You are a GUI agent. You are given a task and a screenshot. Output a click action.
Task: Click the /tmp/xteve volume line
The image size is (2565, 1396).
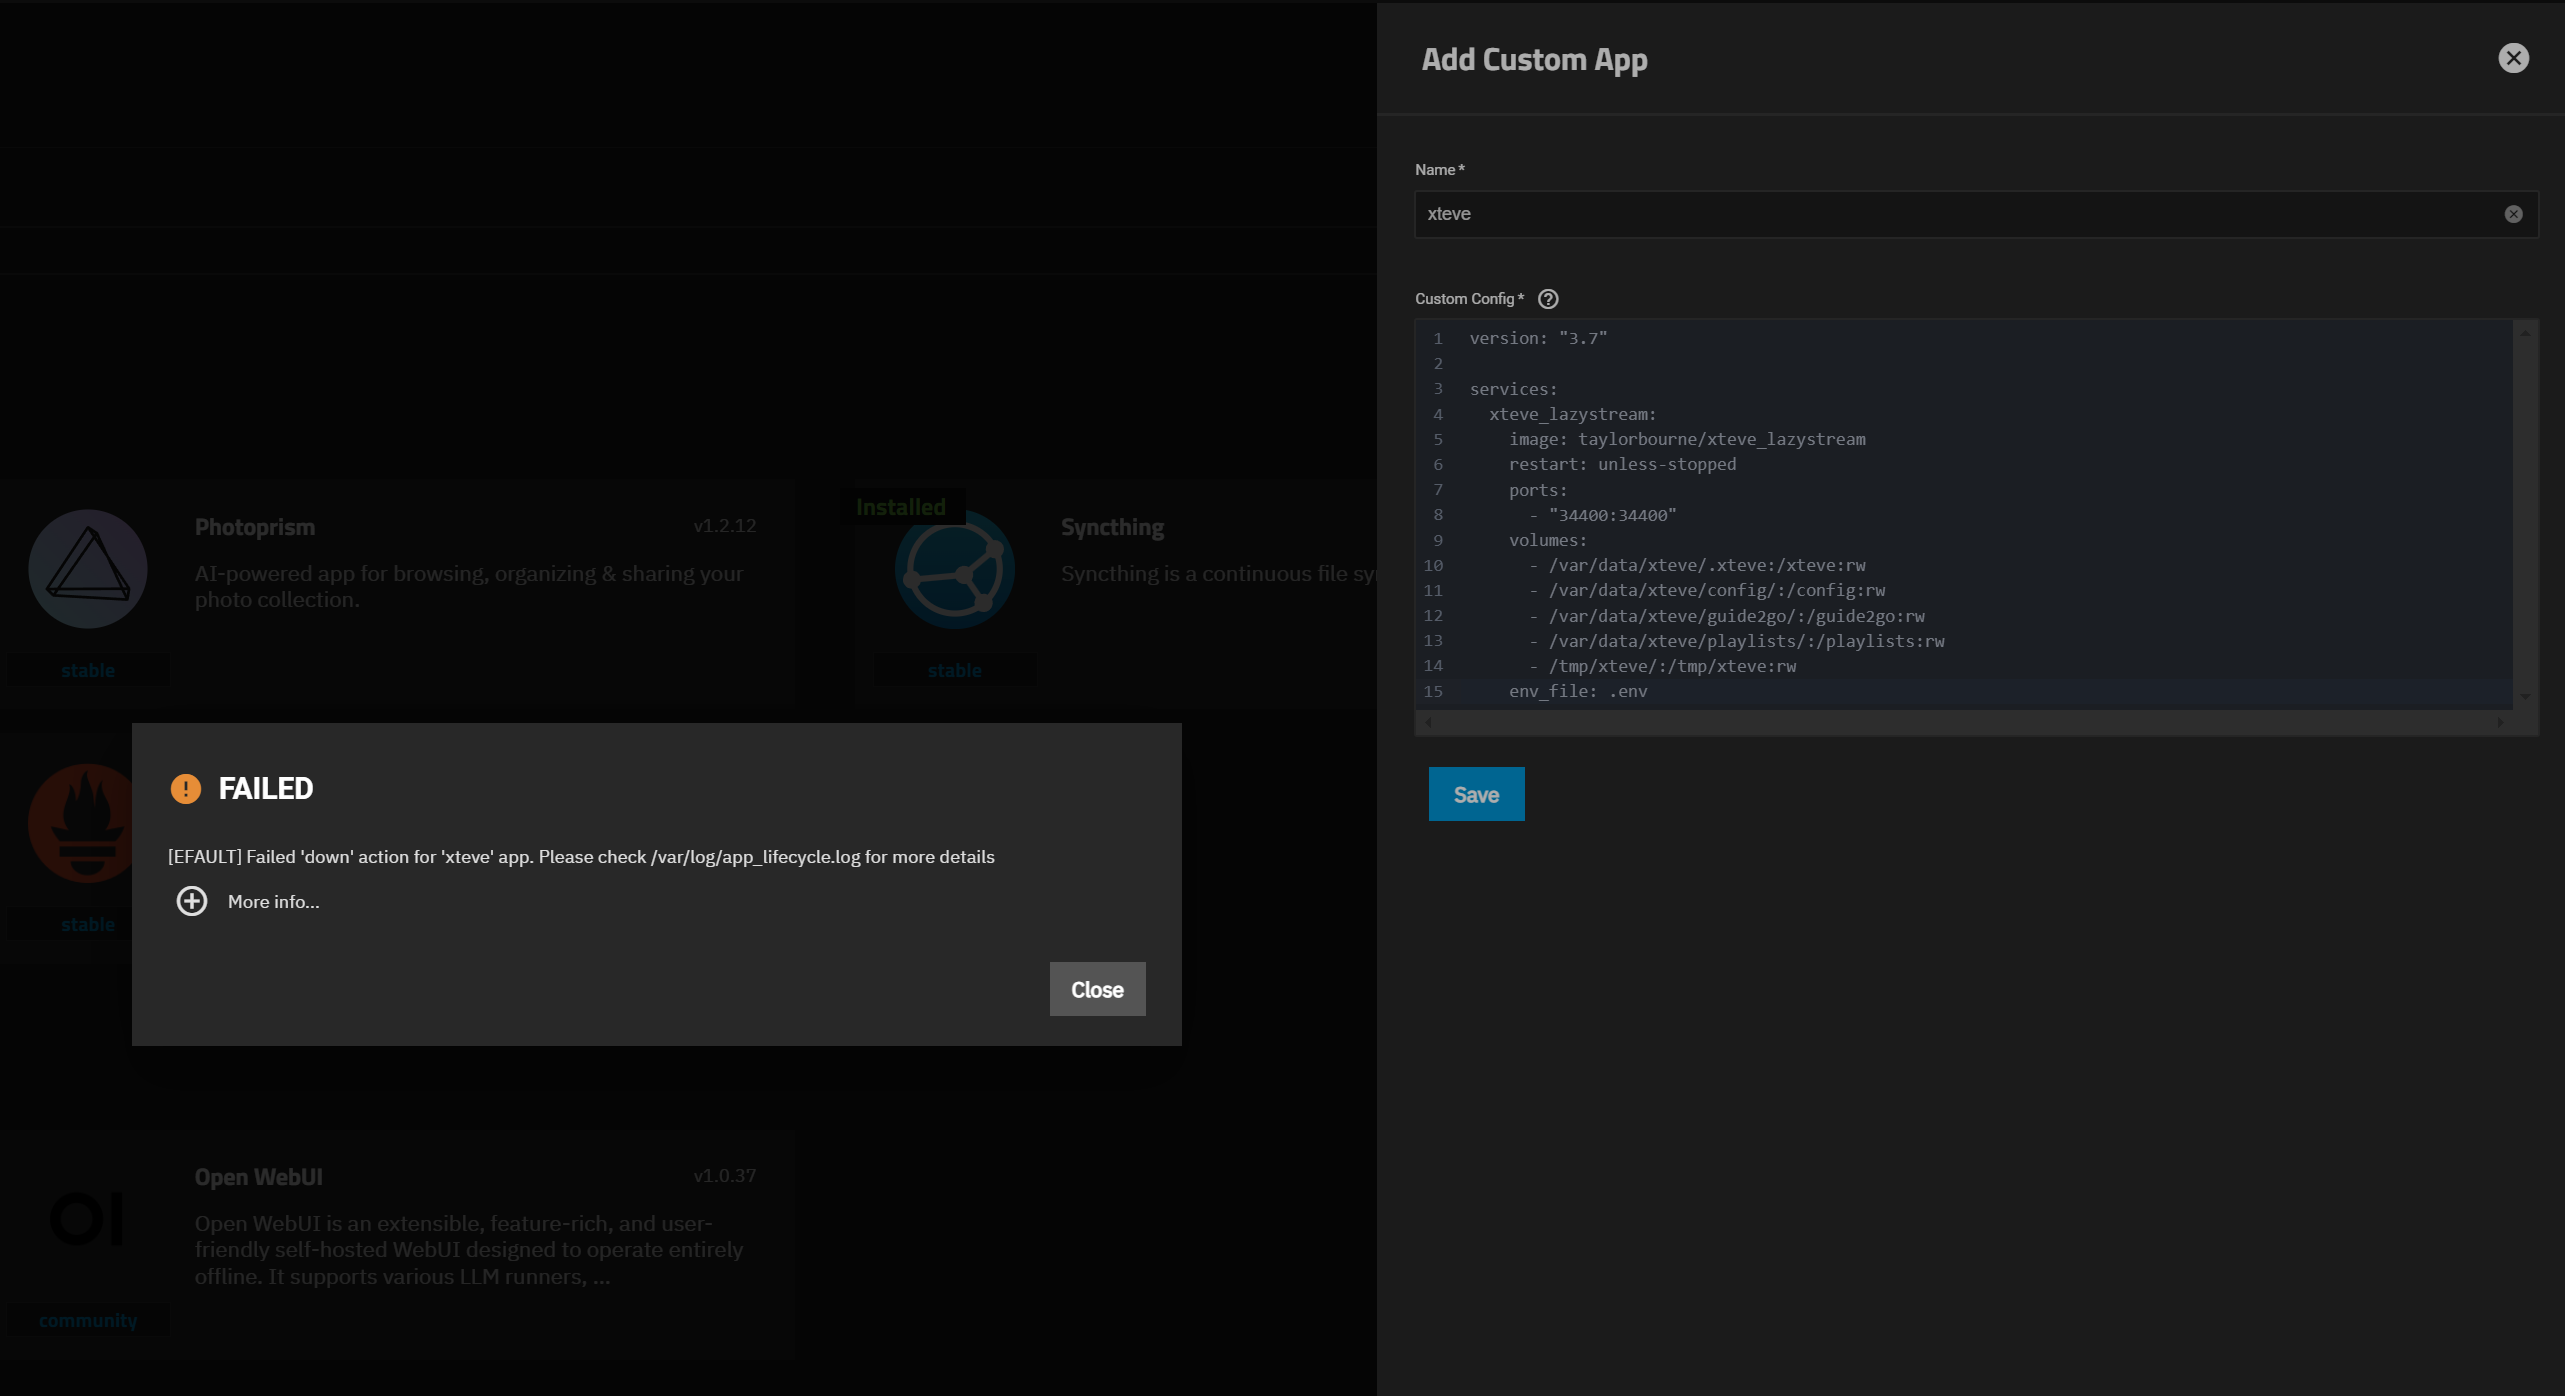pyautogui.click(x=1662, y=666)
